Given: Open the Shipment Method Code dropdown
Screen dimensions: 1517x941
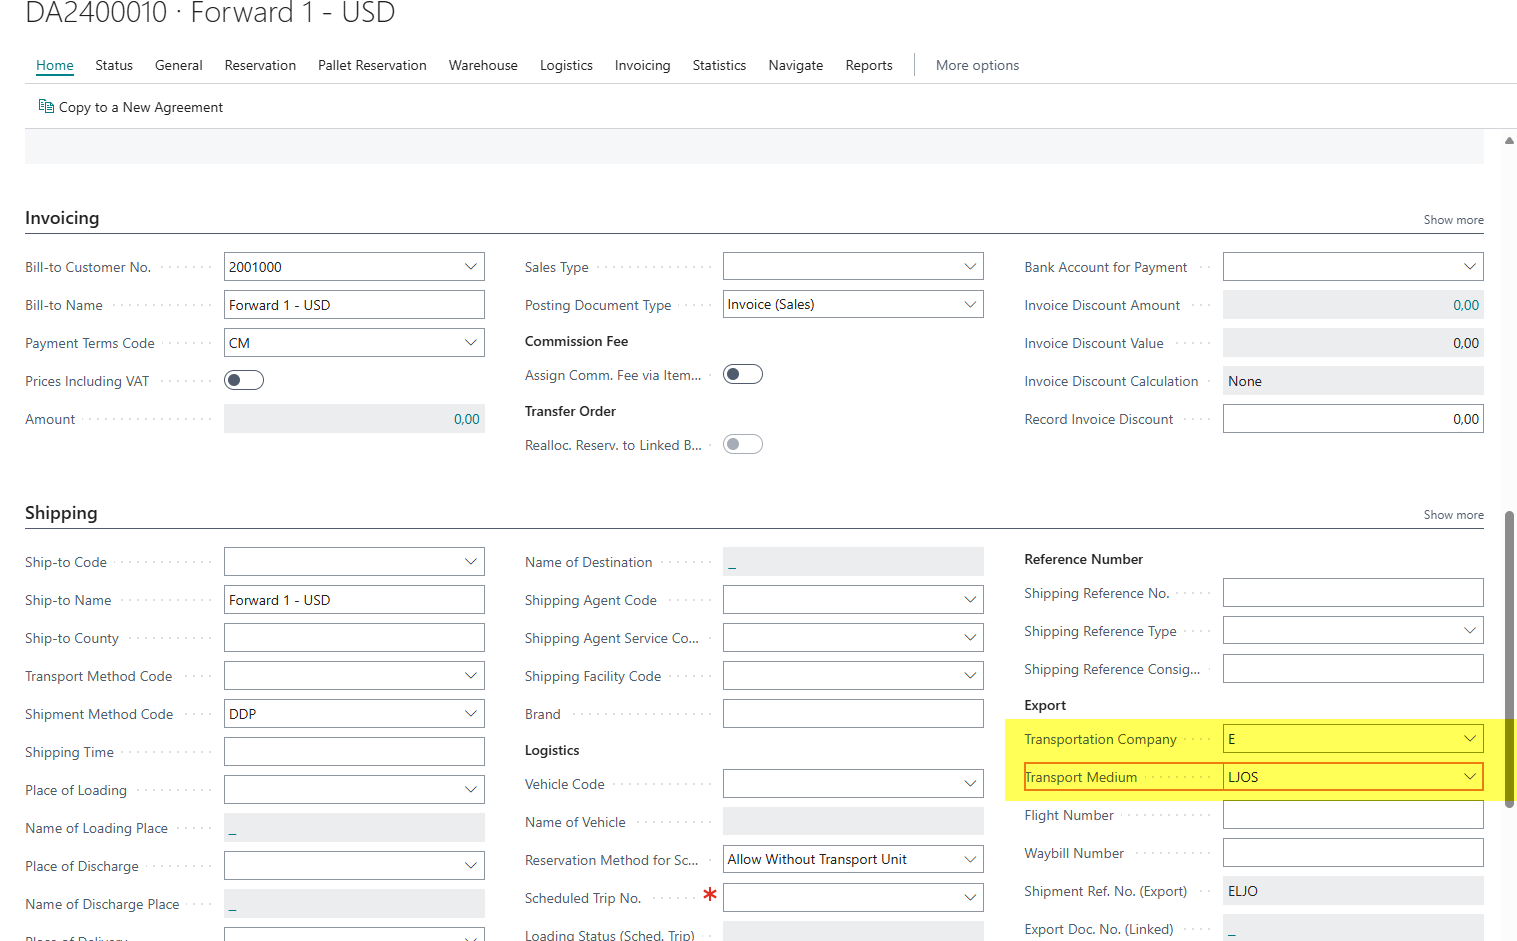Looking at the screenshot, I should pyautogui.click(x=470, y=714).
